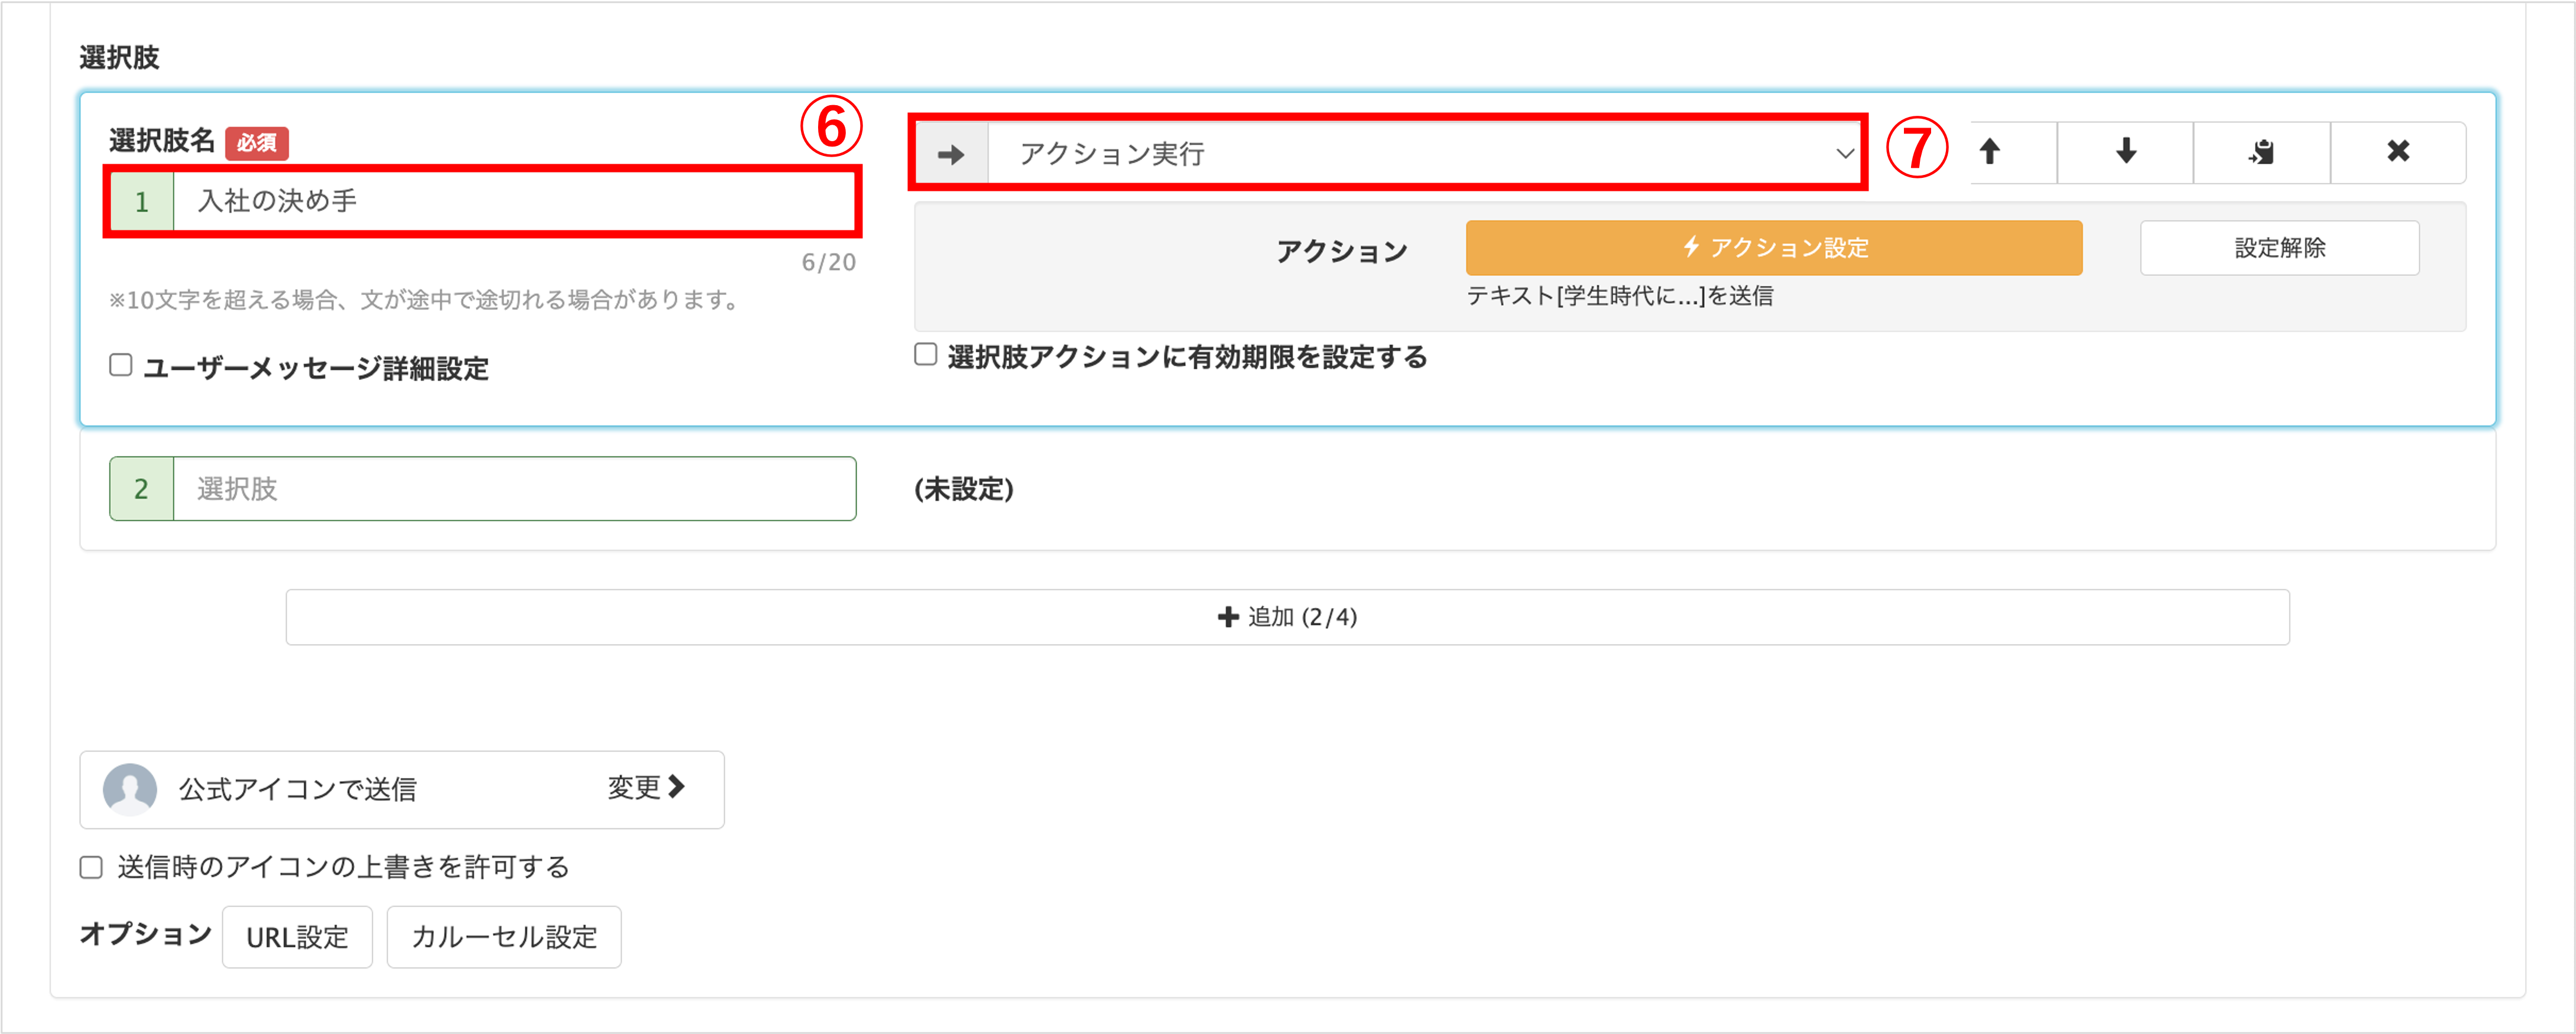
Task: Click the number 2 badge of choice 2
Action: tap(142, 489)
